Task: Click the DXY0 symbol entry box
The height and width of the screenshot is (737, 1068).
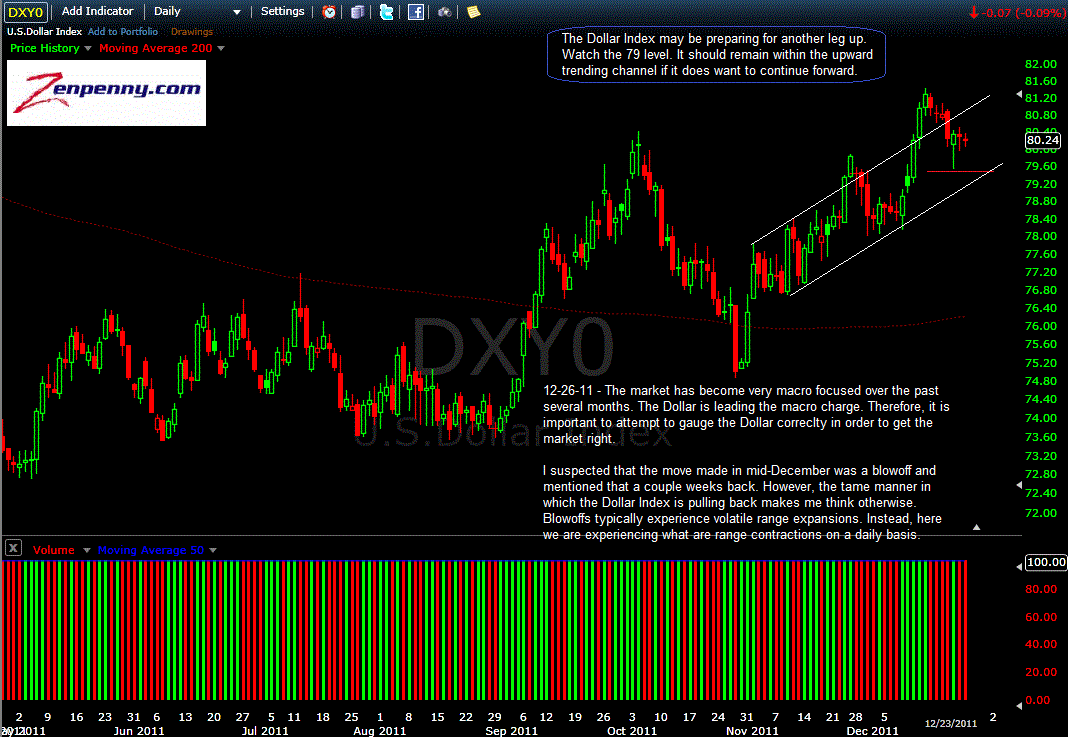Action: tap(26, 12)
